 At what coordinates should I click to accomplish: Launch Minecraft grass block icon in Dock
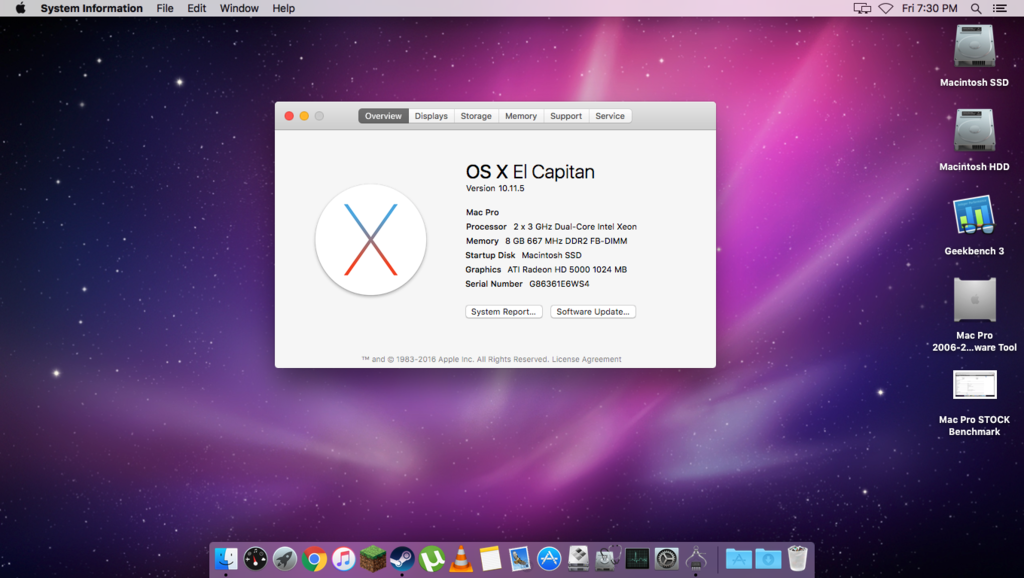point(373,559)
